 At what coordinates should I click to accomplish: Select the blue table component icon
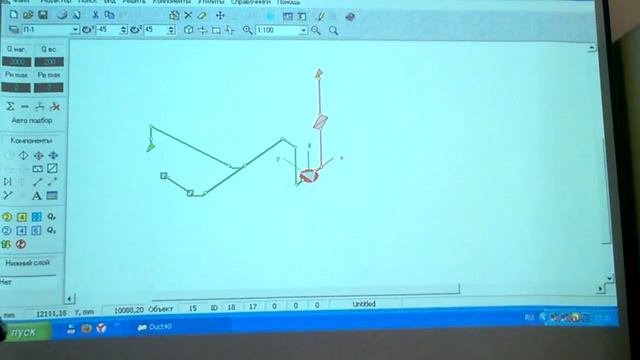[x=52, y=196]
